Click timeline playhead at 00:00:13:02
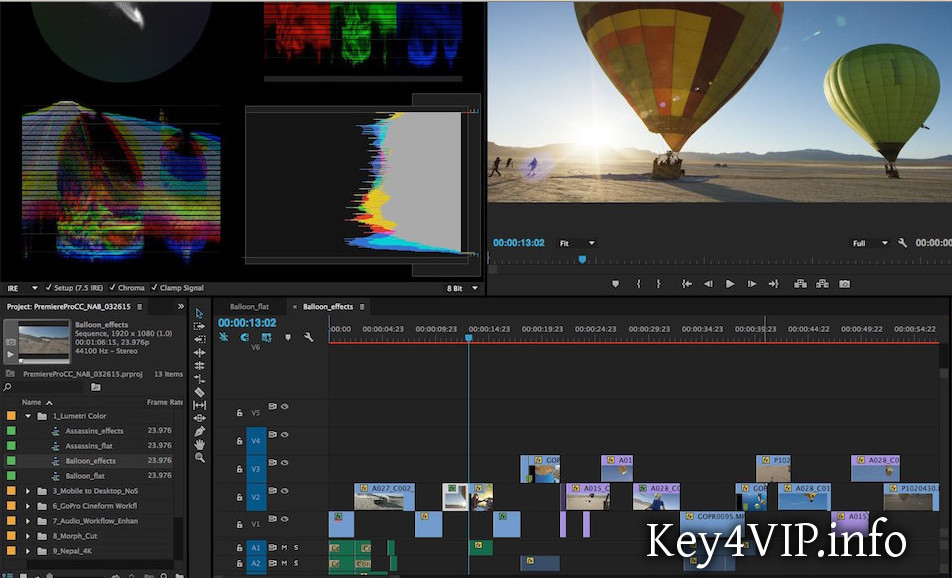This screenshot has height=578, width=952. [x=468, y=338]
